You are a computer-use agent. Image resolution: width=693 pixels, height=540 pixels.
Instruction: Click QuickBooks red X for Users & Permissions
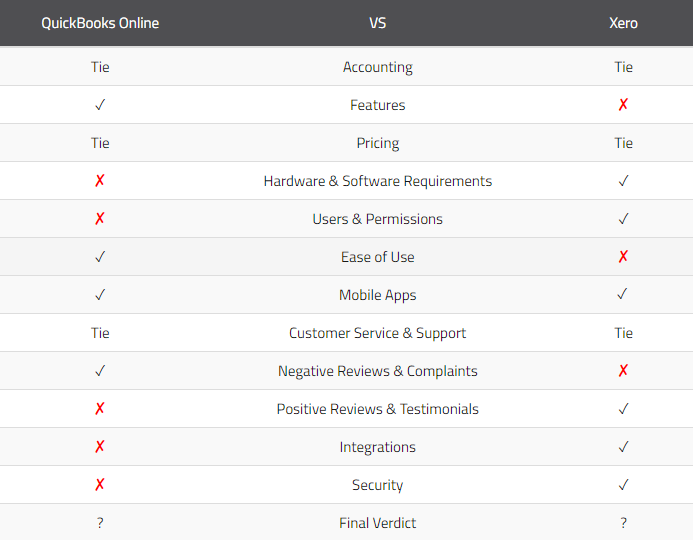[x=100, y=218]
